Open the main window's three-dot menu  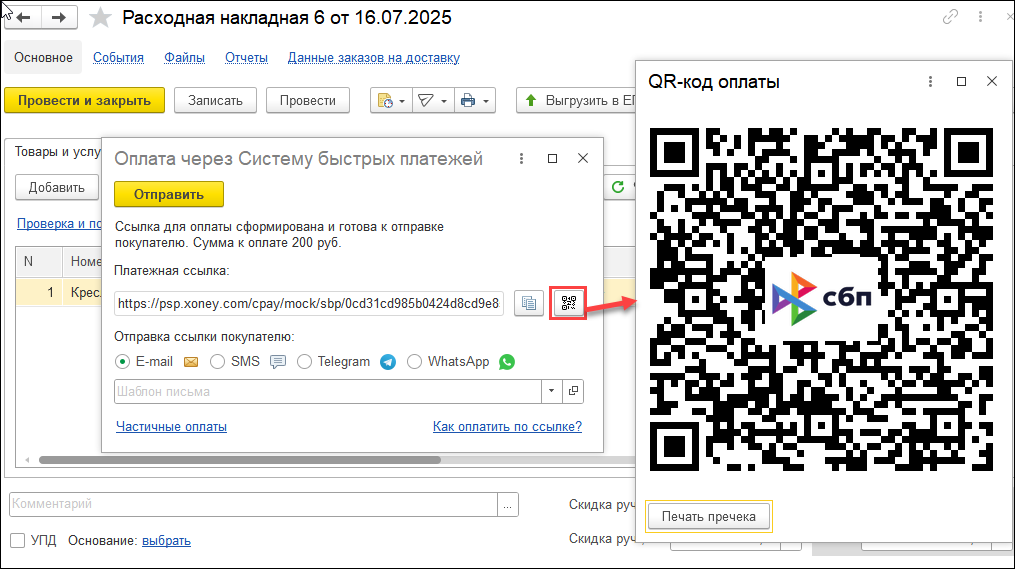click(980, 17)
